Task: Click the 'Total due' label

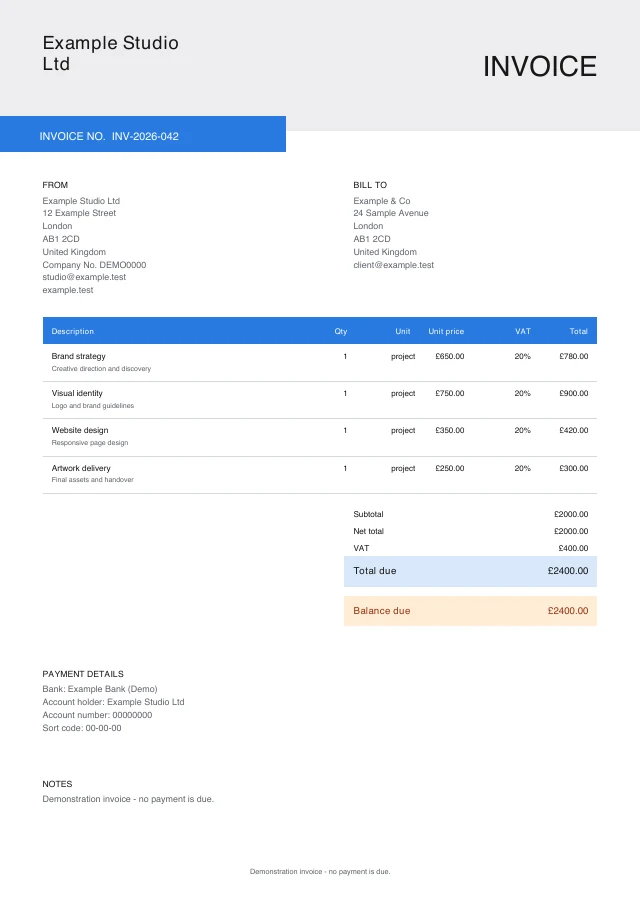Action: click(x=374, y=570)
